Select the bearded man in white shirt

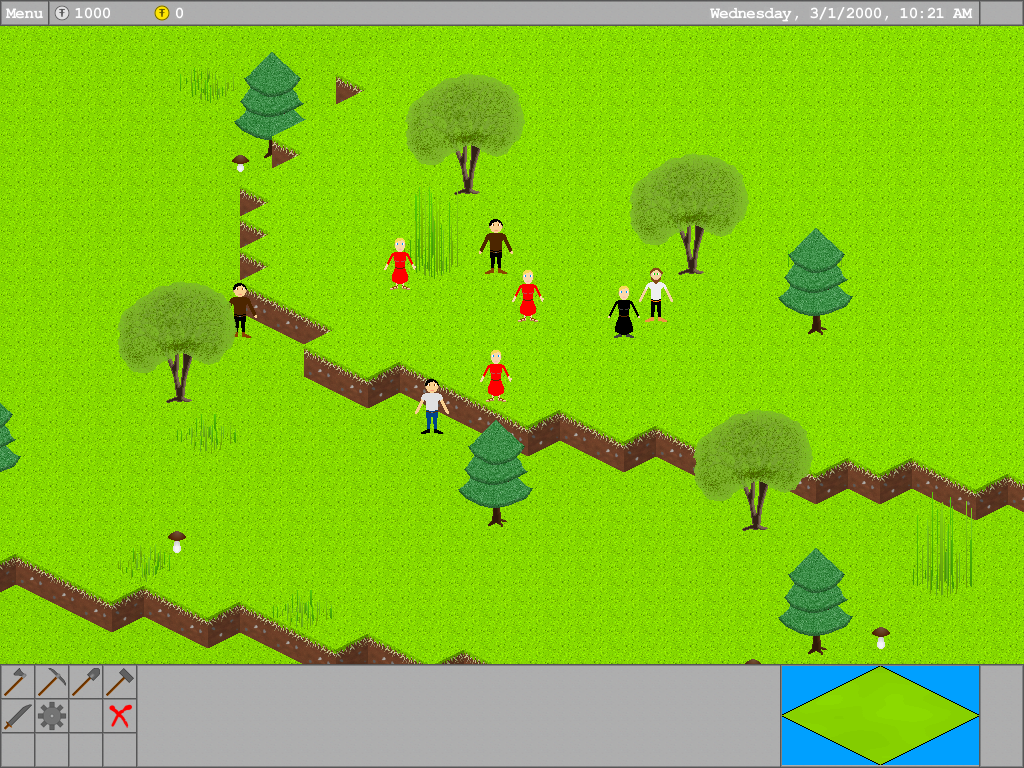pyautogui.click(x=656, y=294)
